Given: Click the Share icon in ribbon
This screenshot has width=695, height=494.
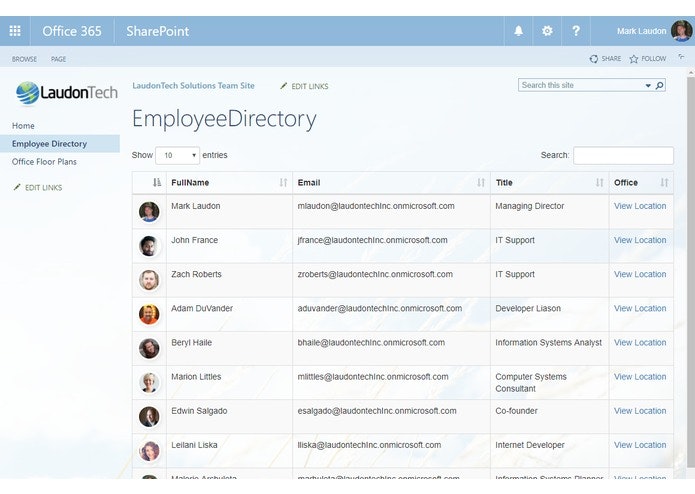Looking at the screenshot, I should (x=594, y=58).
